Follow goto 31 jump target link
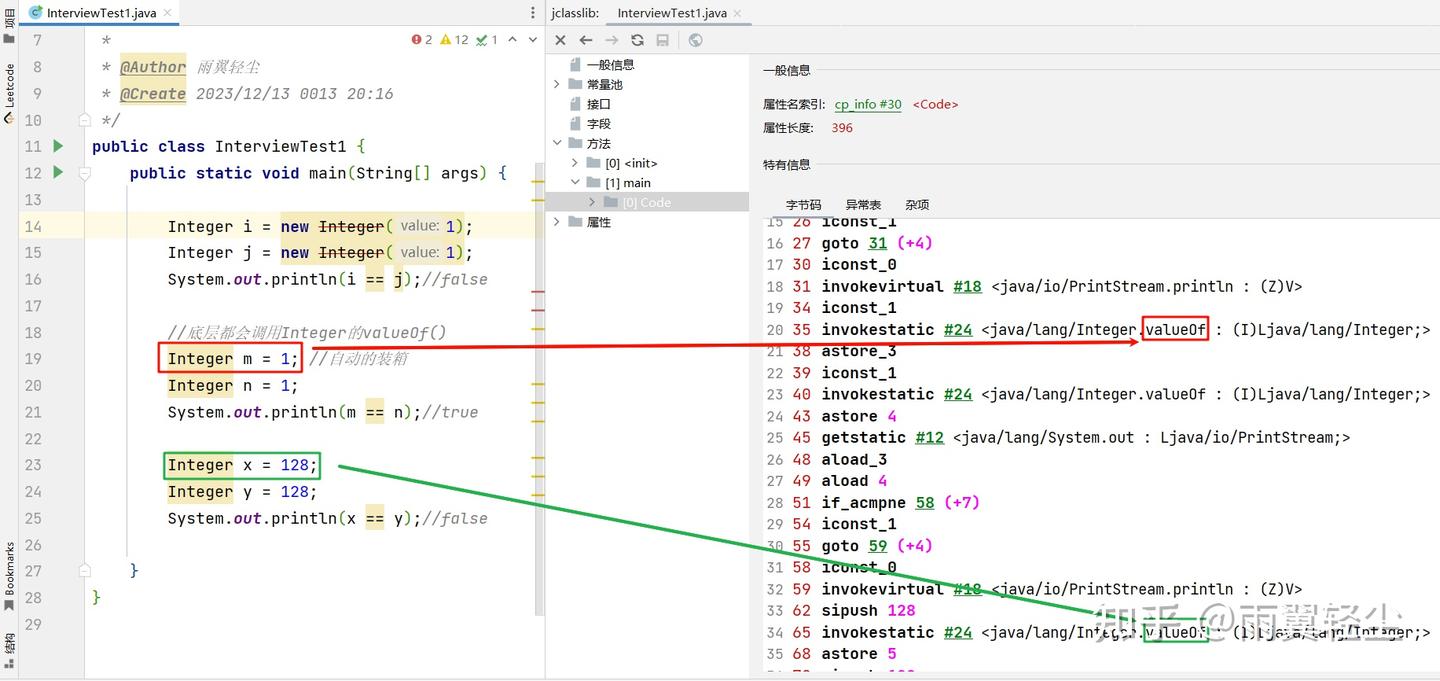1440x681 pixels. (878, 243)
